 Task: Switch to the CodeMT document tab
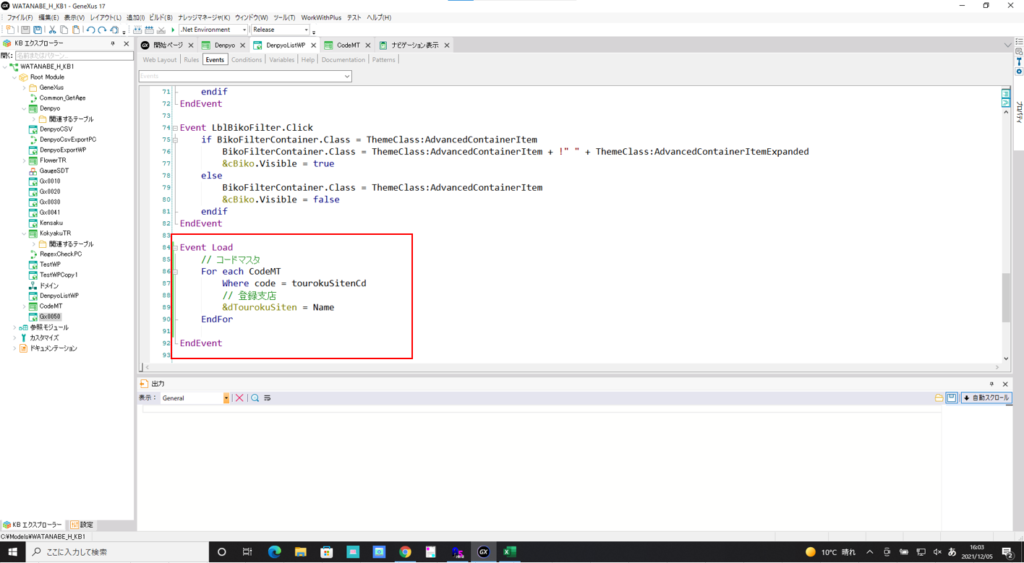click(x=348, y=45)
